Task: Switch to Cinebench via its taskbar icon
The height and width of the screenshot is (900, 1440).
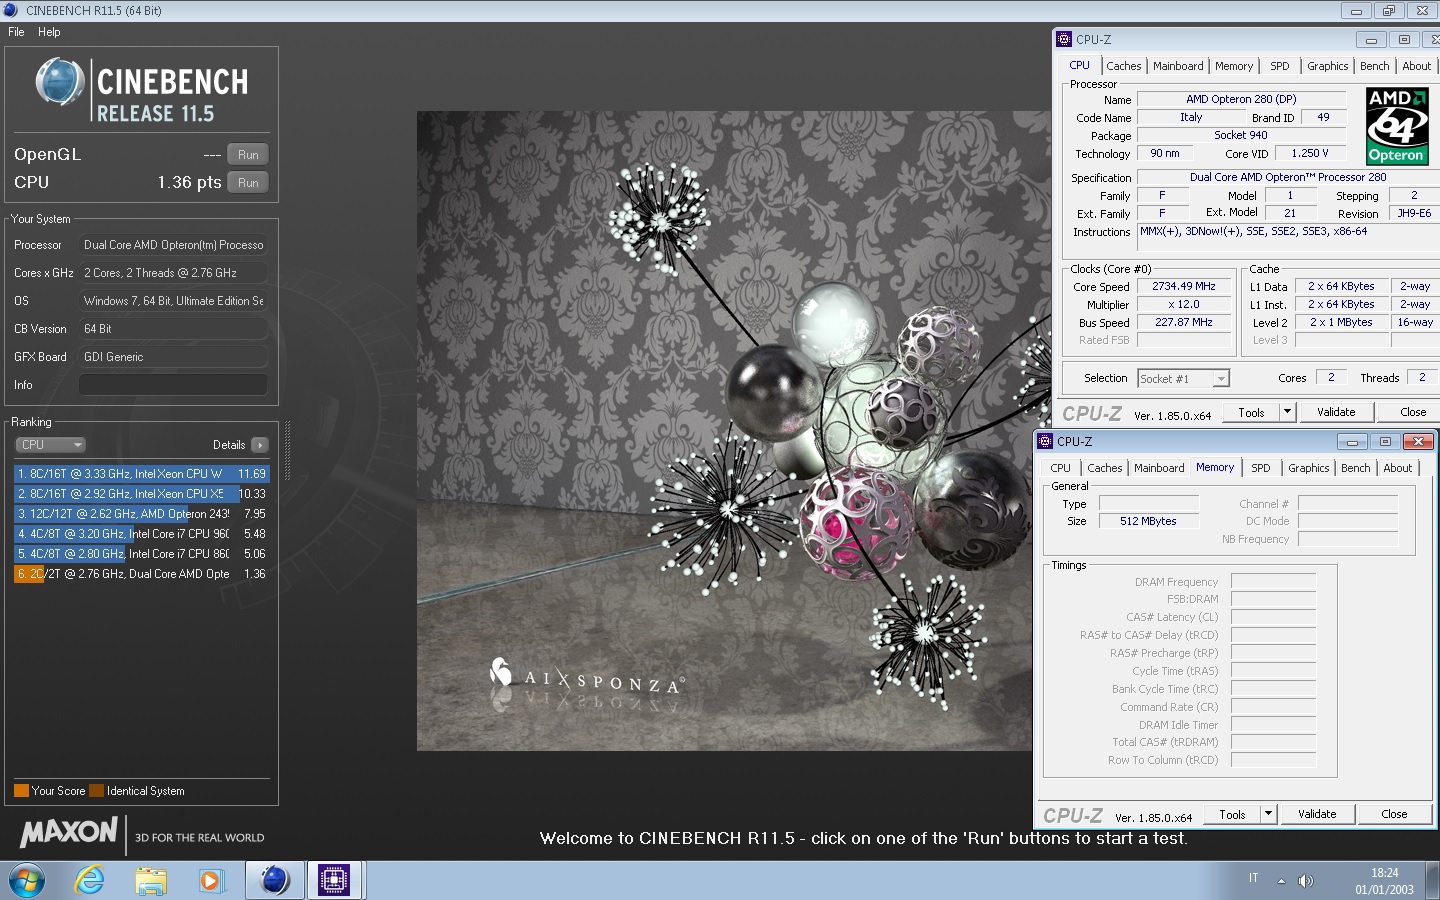Action: (275, 880)
